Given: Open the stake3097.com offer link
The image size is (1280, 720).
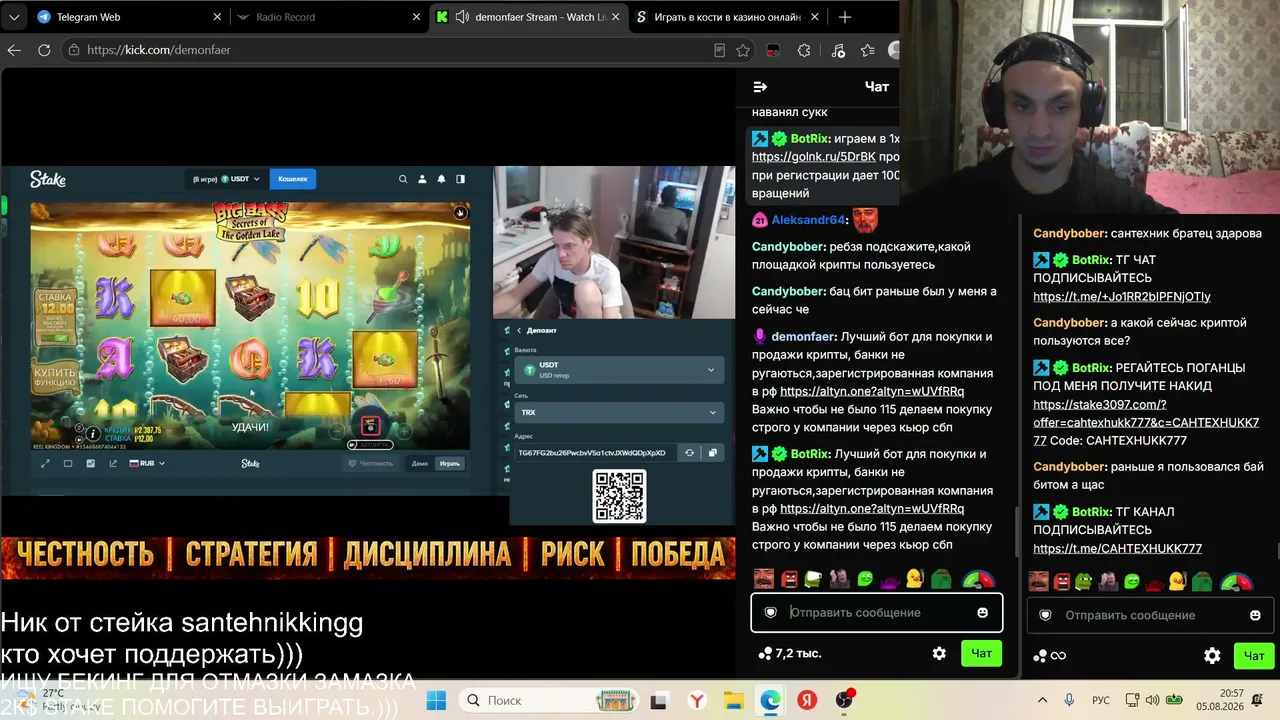Looking at the screenshot, I should (x=1146, y=422).
